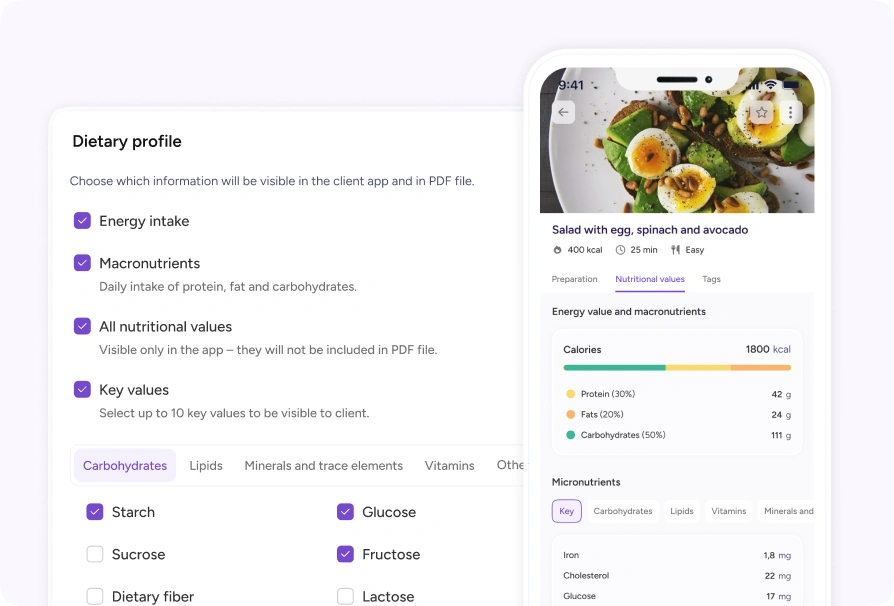Screen dimensions: 894x606
Task: Uncheck the Fructose checkbox
Action: [345, 554]
